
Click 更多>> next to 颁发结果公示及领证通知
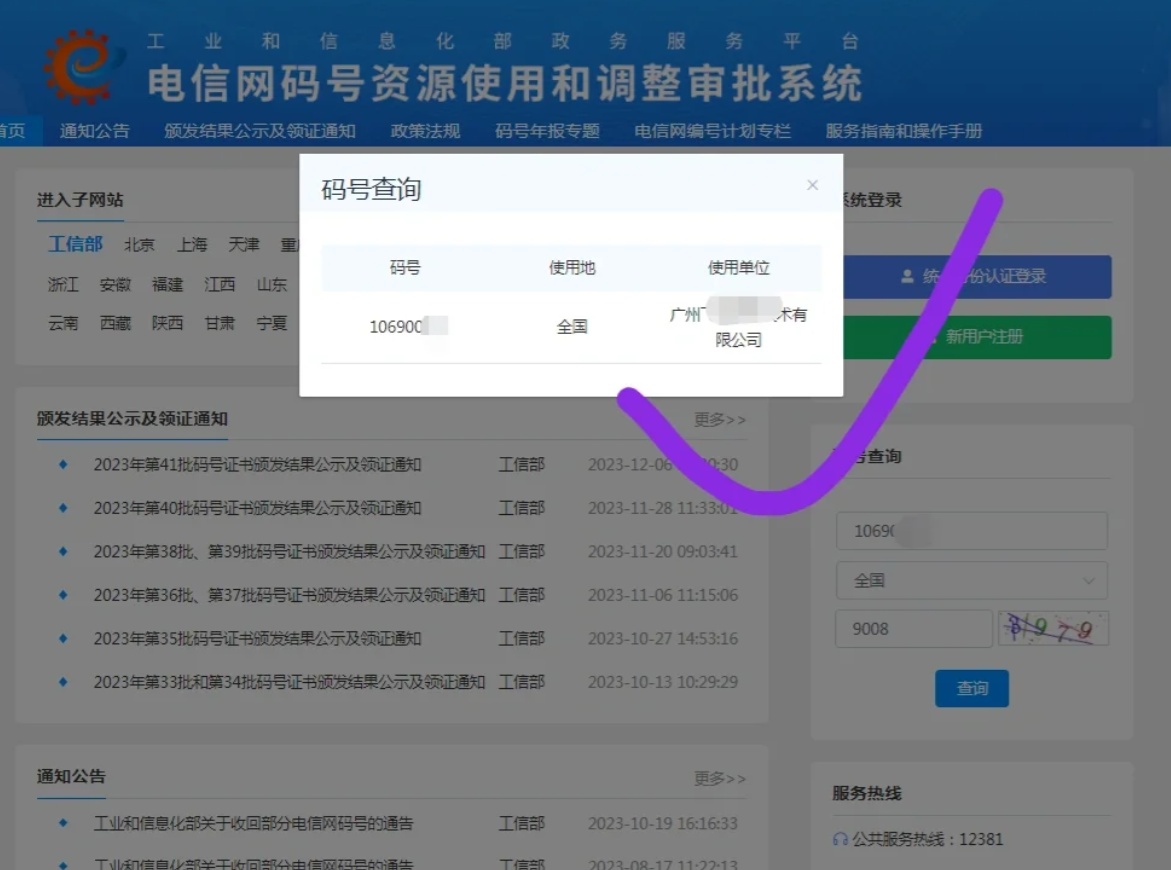pos(719,420)
